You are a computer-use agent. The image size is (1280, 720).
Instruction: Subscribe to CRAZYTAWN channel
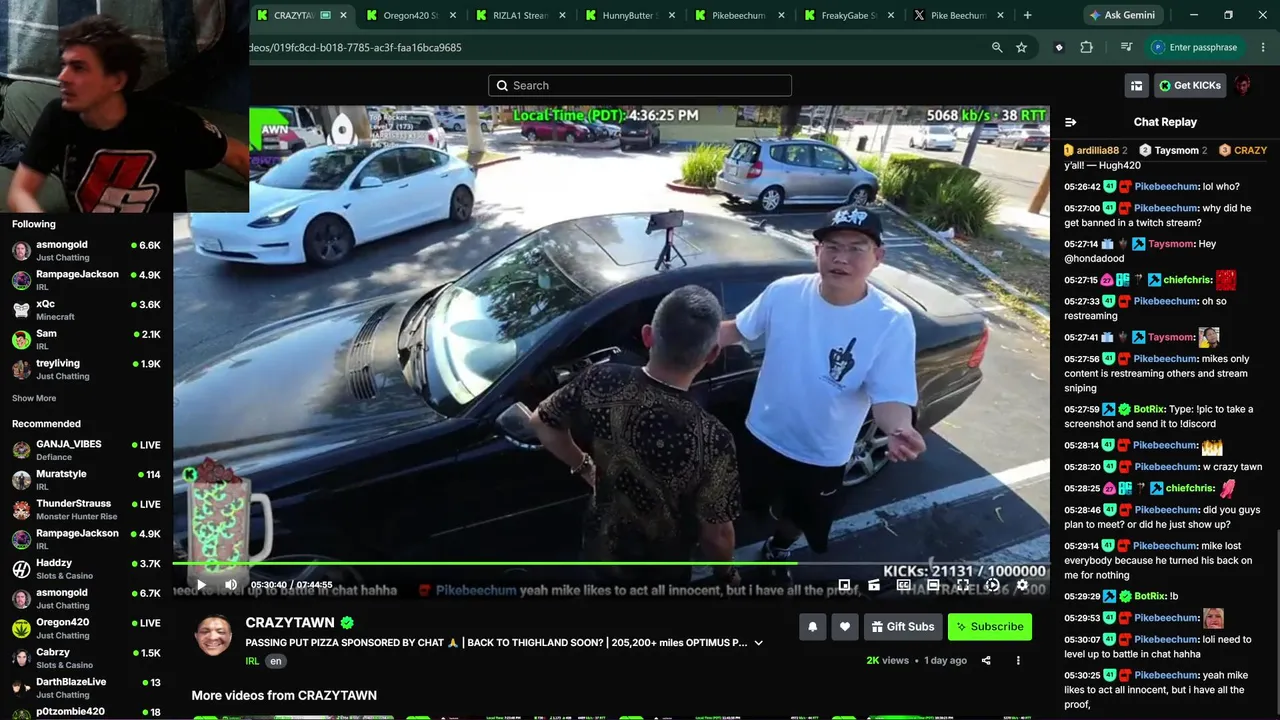(x=990, y=627)
